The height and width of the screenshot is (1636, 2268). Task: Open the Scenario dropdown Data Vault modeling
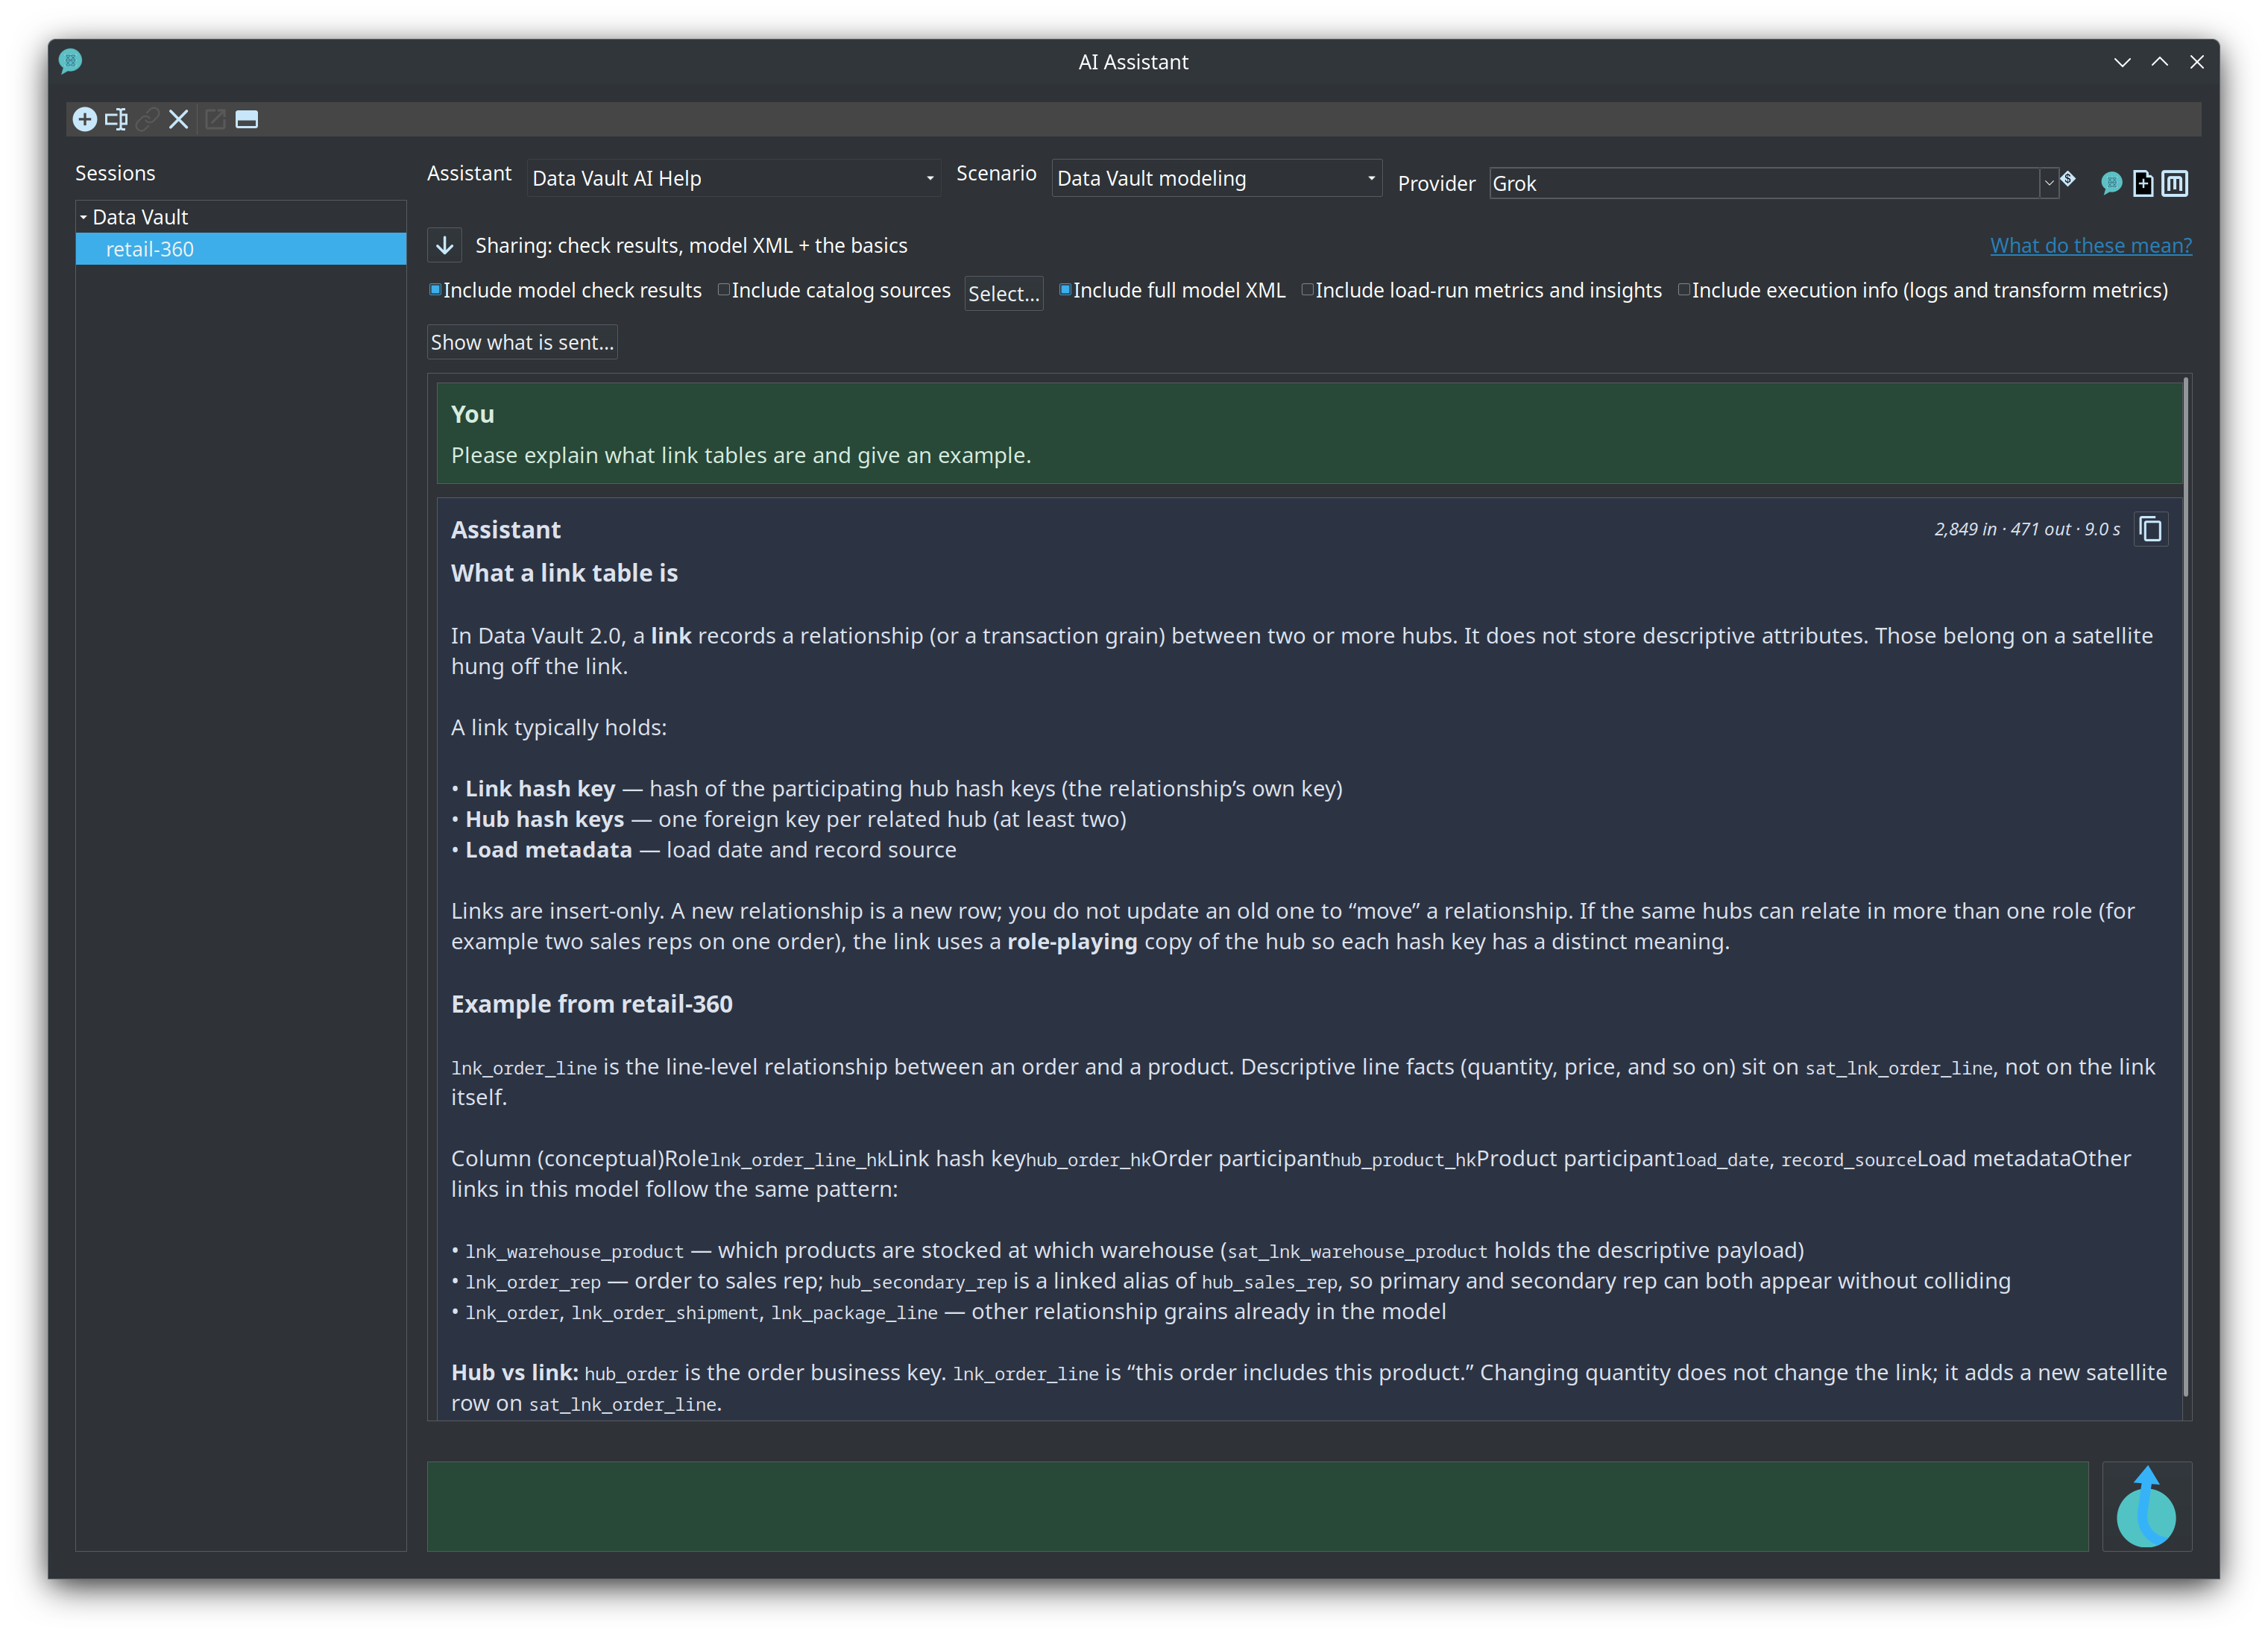(x=1216, y=178)
